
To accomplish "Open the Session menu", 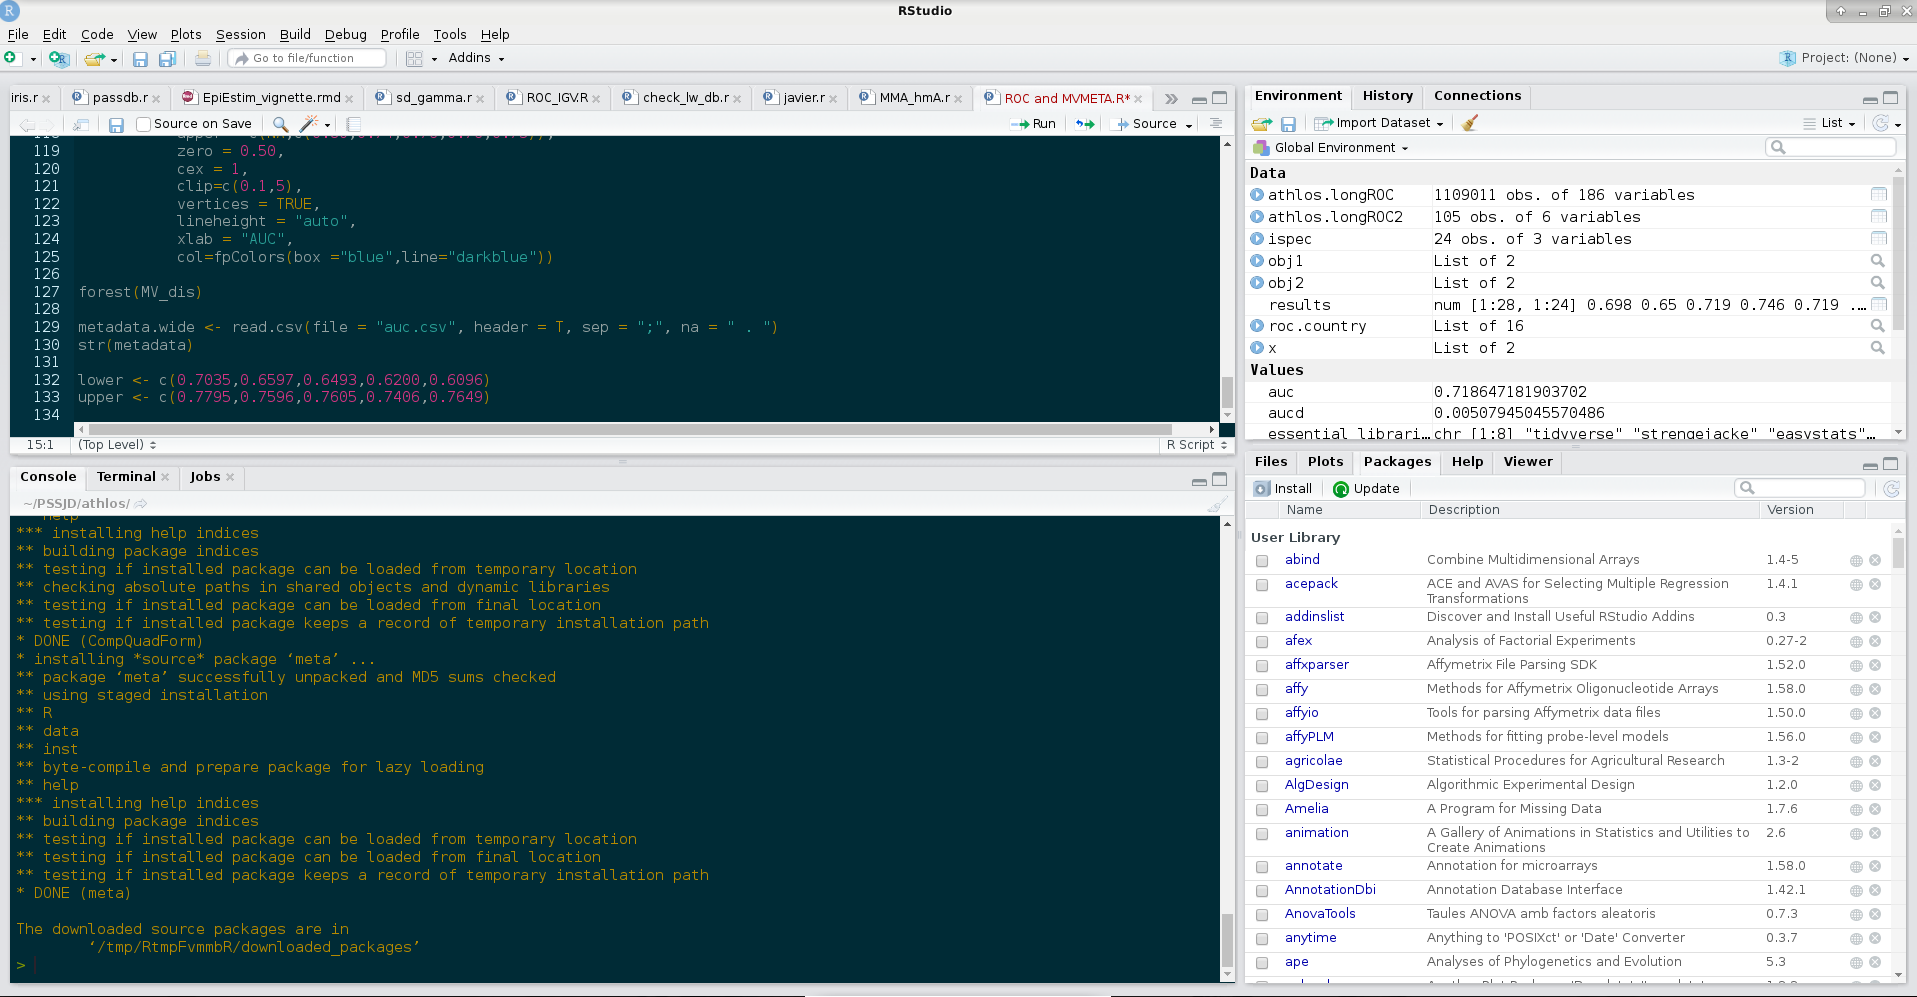I will click(x=240, y=34).
